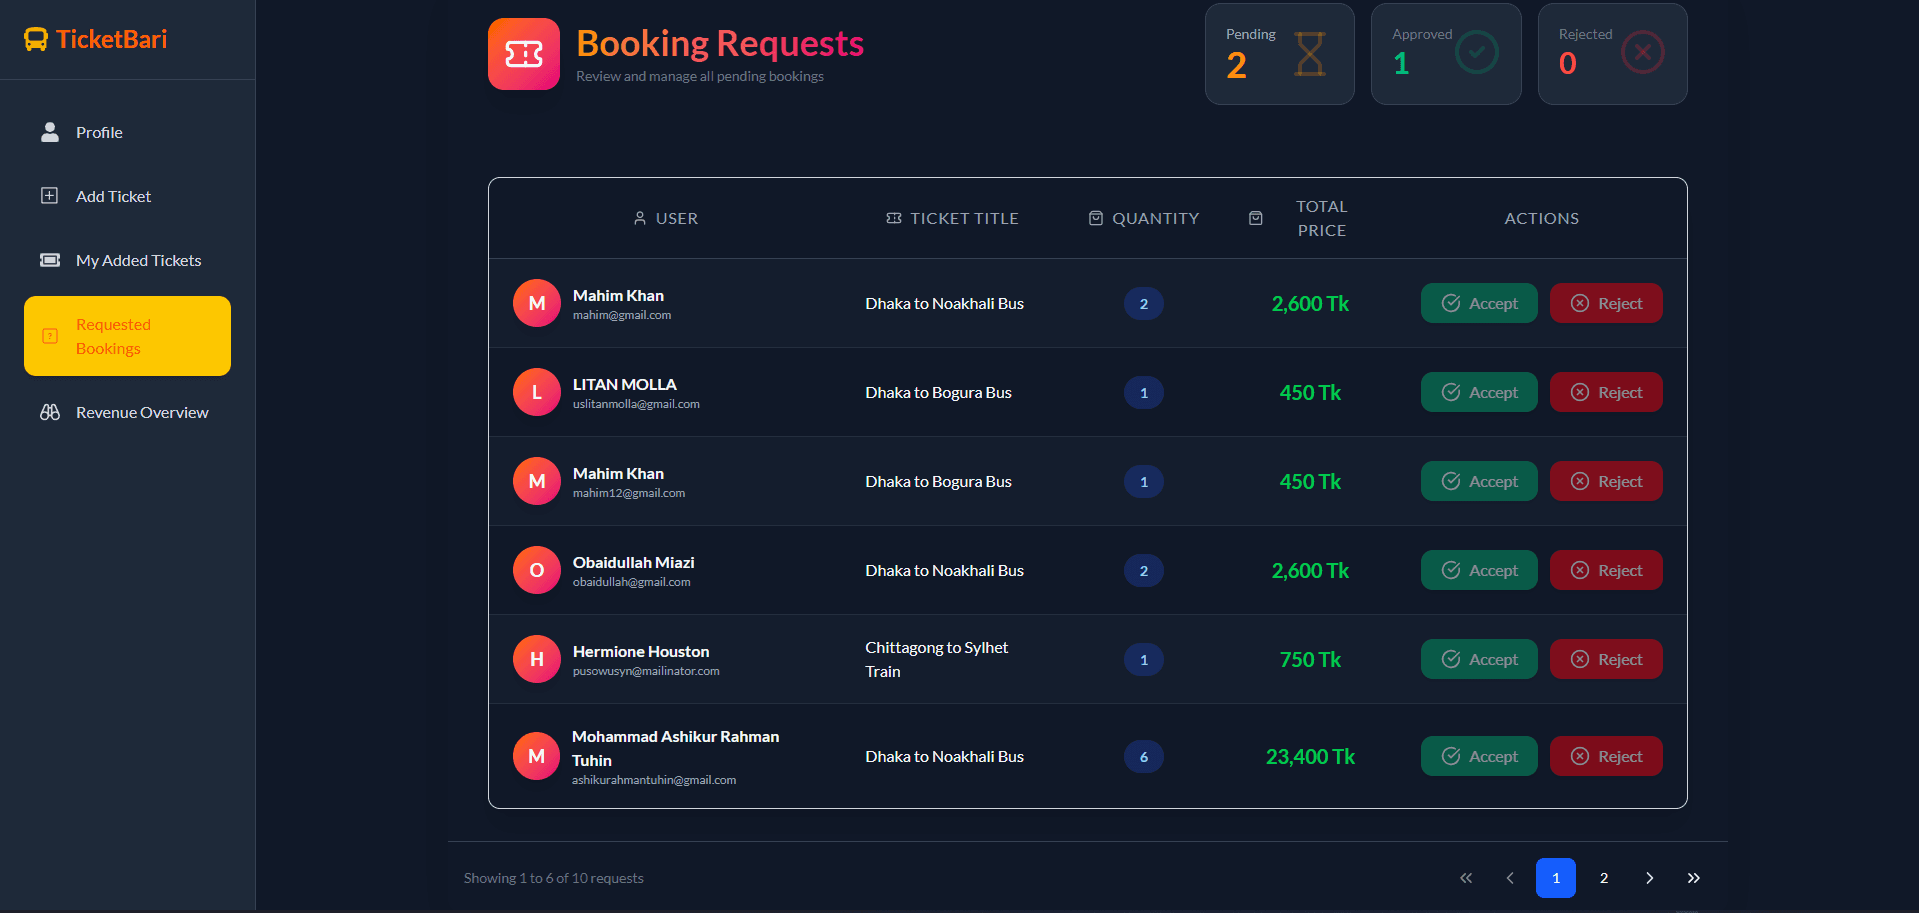Accept the 23,400 Tk booking
Image resolution: width=1919 pixels, height=913 pixels.
coord(1479,756)
